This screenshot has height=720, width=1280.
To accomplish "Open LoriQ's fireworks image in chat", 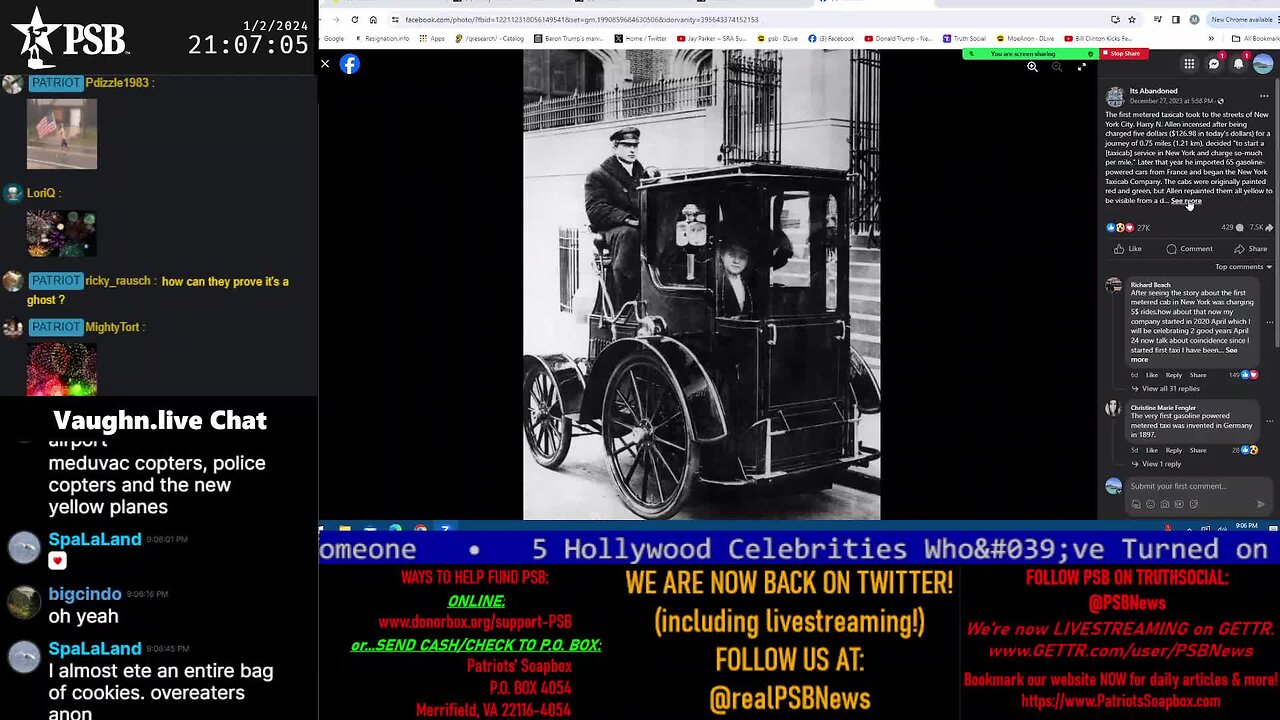I will [61, 233].
